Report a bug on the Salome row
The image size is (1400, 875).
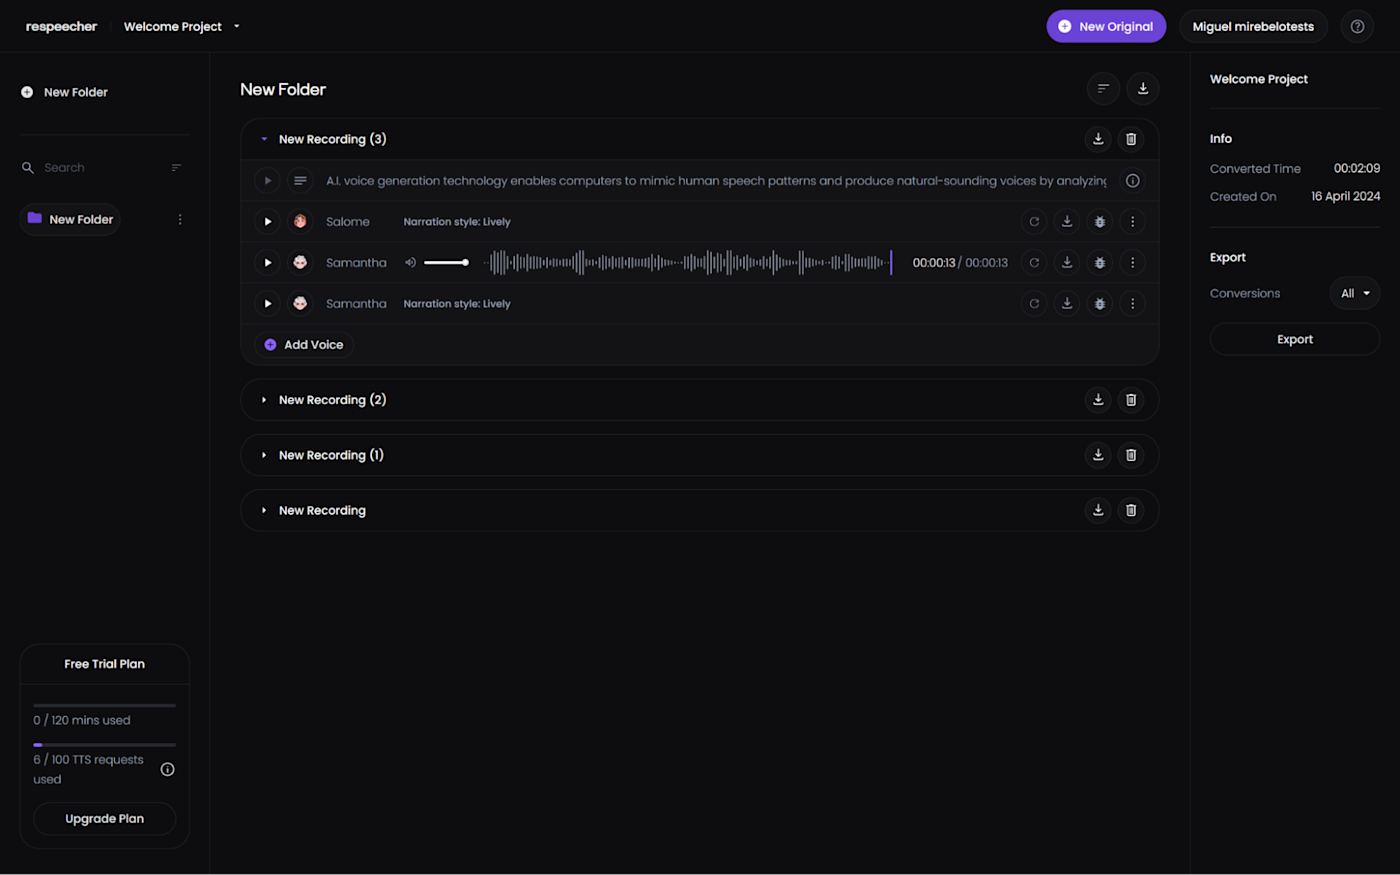(x=1099, y=221)
